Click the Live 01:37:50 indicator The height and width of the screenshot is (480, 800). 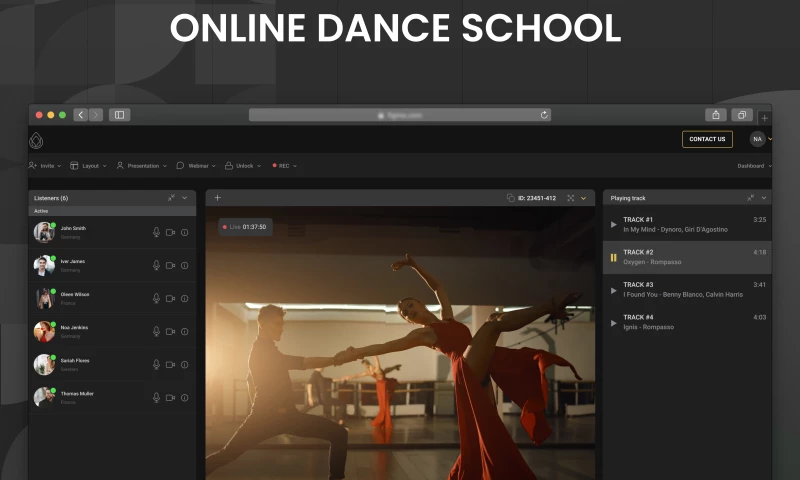(245, 227)
